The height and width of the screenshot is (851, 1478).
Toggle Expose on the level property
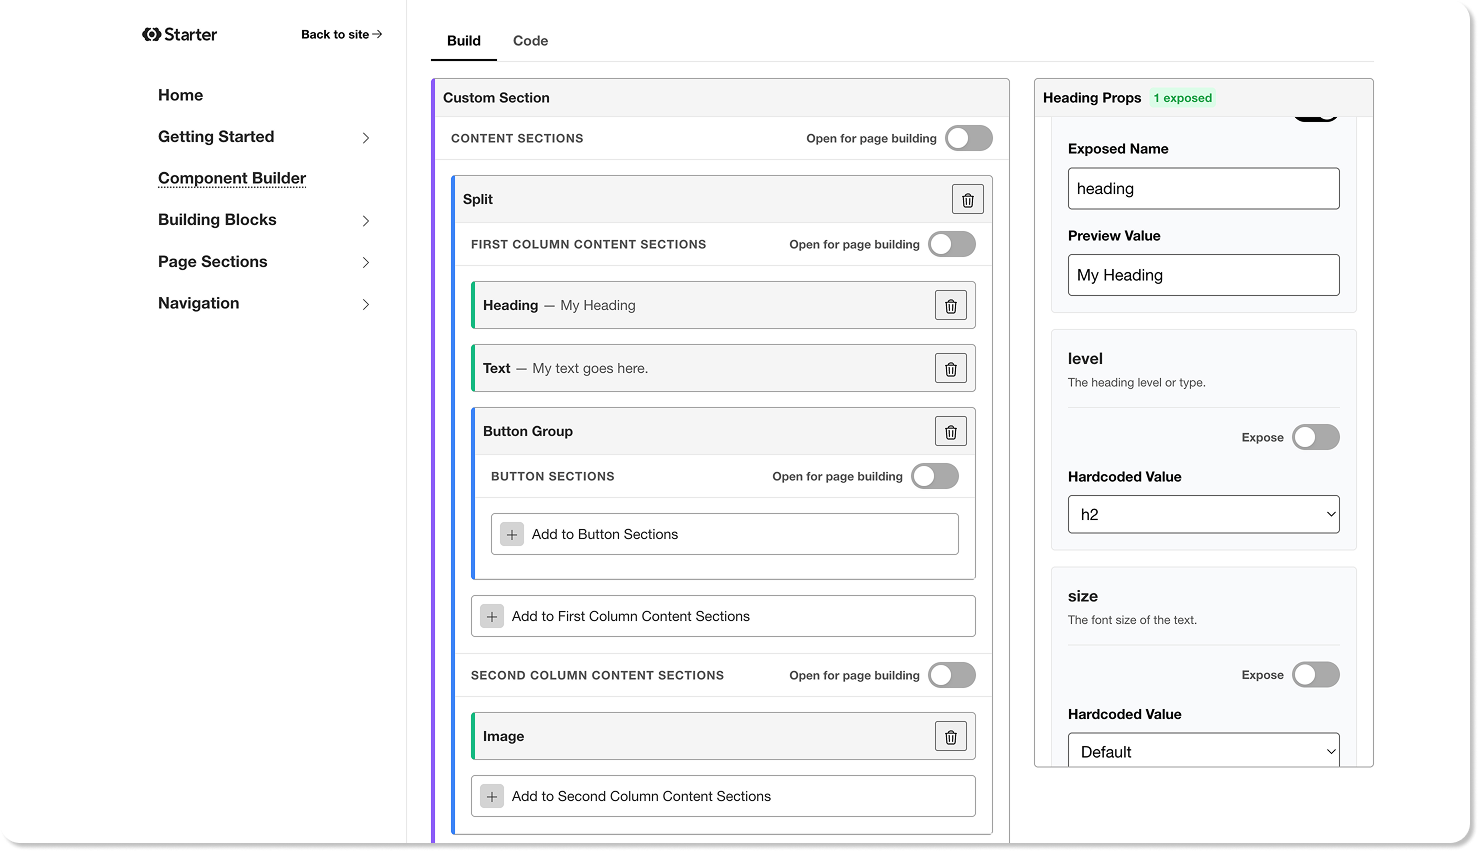1316,437
